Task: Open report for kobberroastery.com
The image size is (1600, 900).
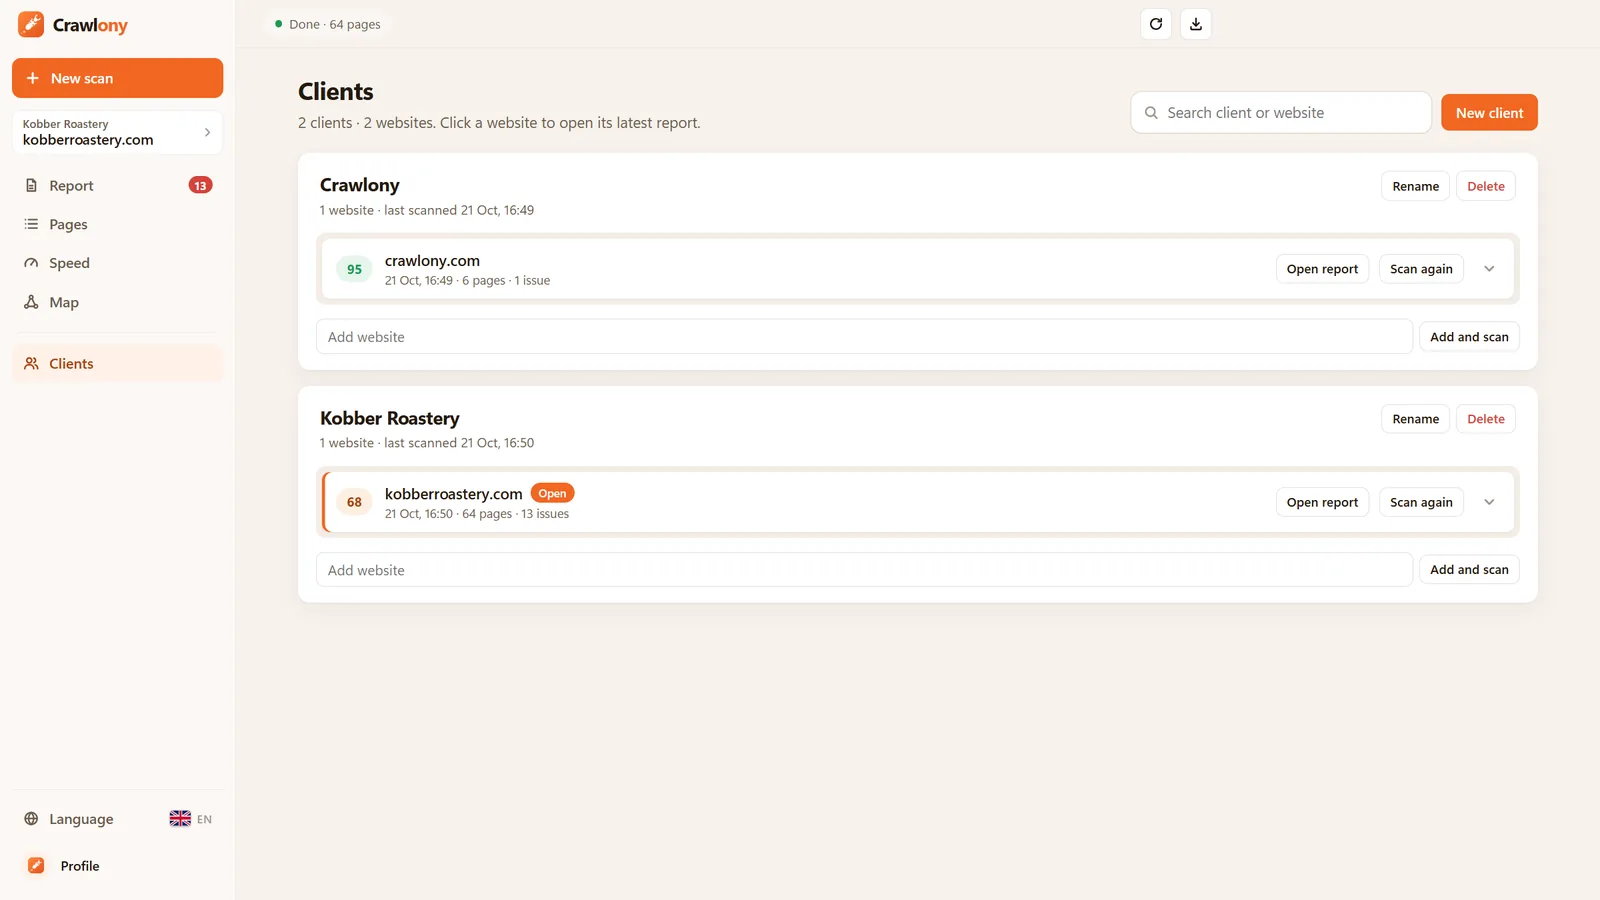Action: point(1322,502)
